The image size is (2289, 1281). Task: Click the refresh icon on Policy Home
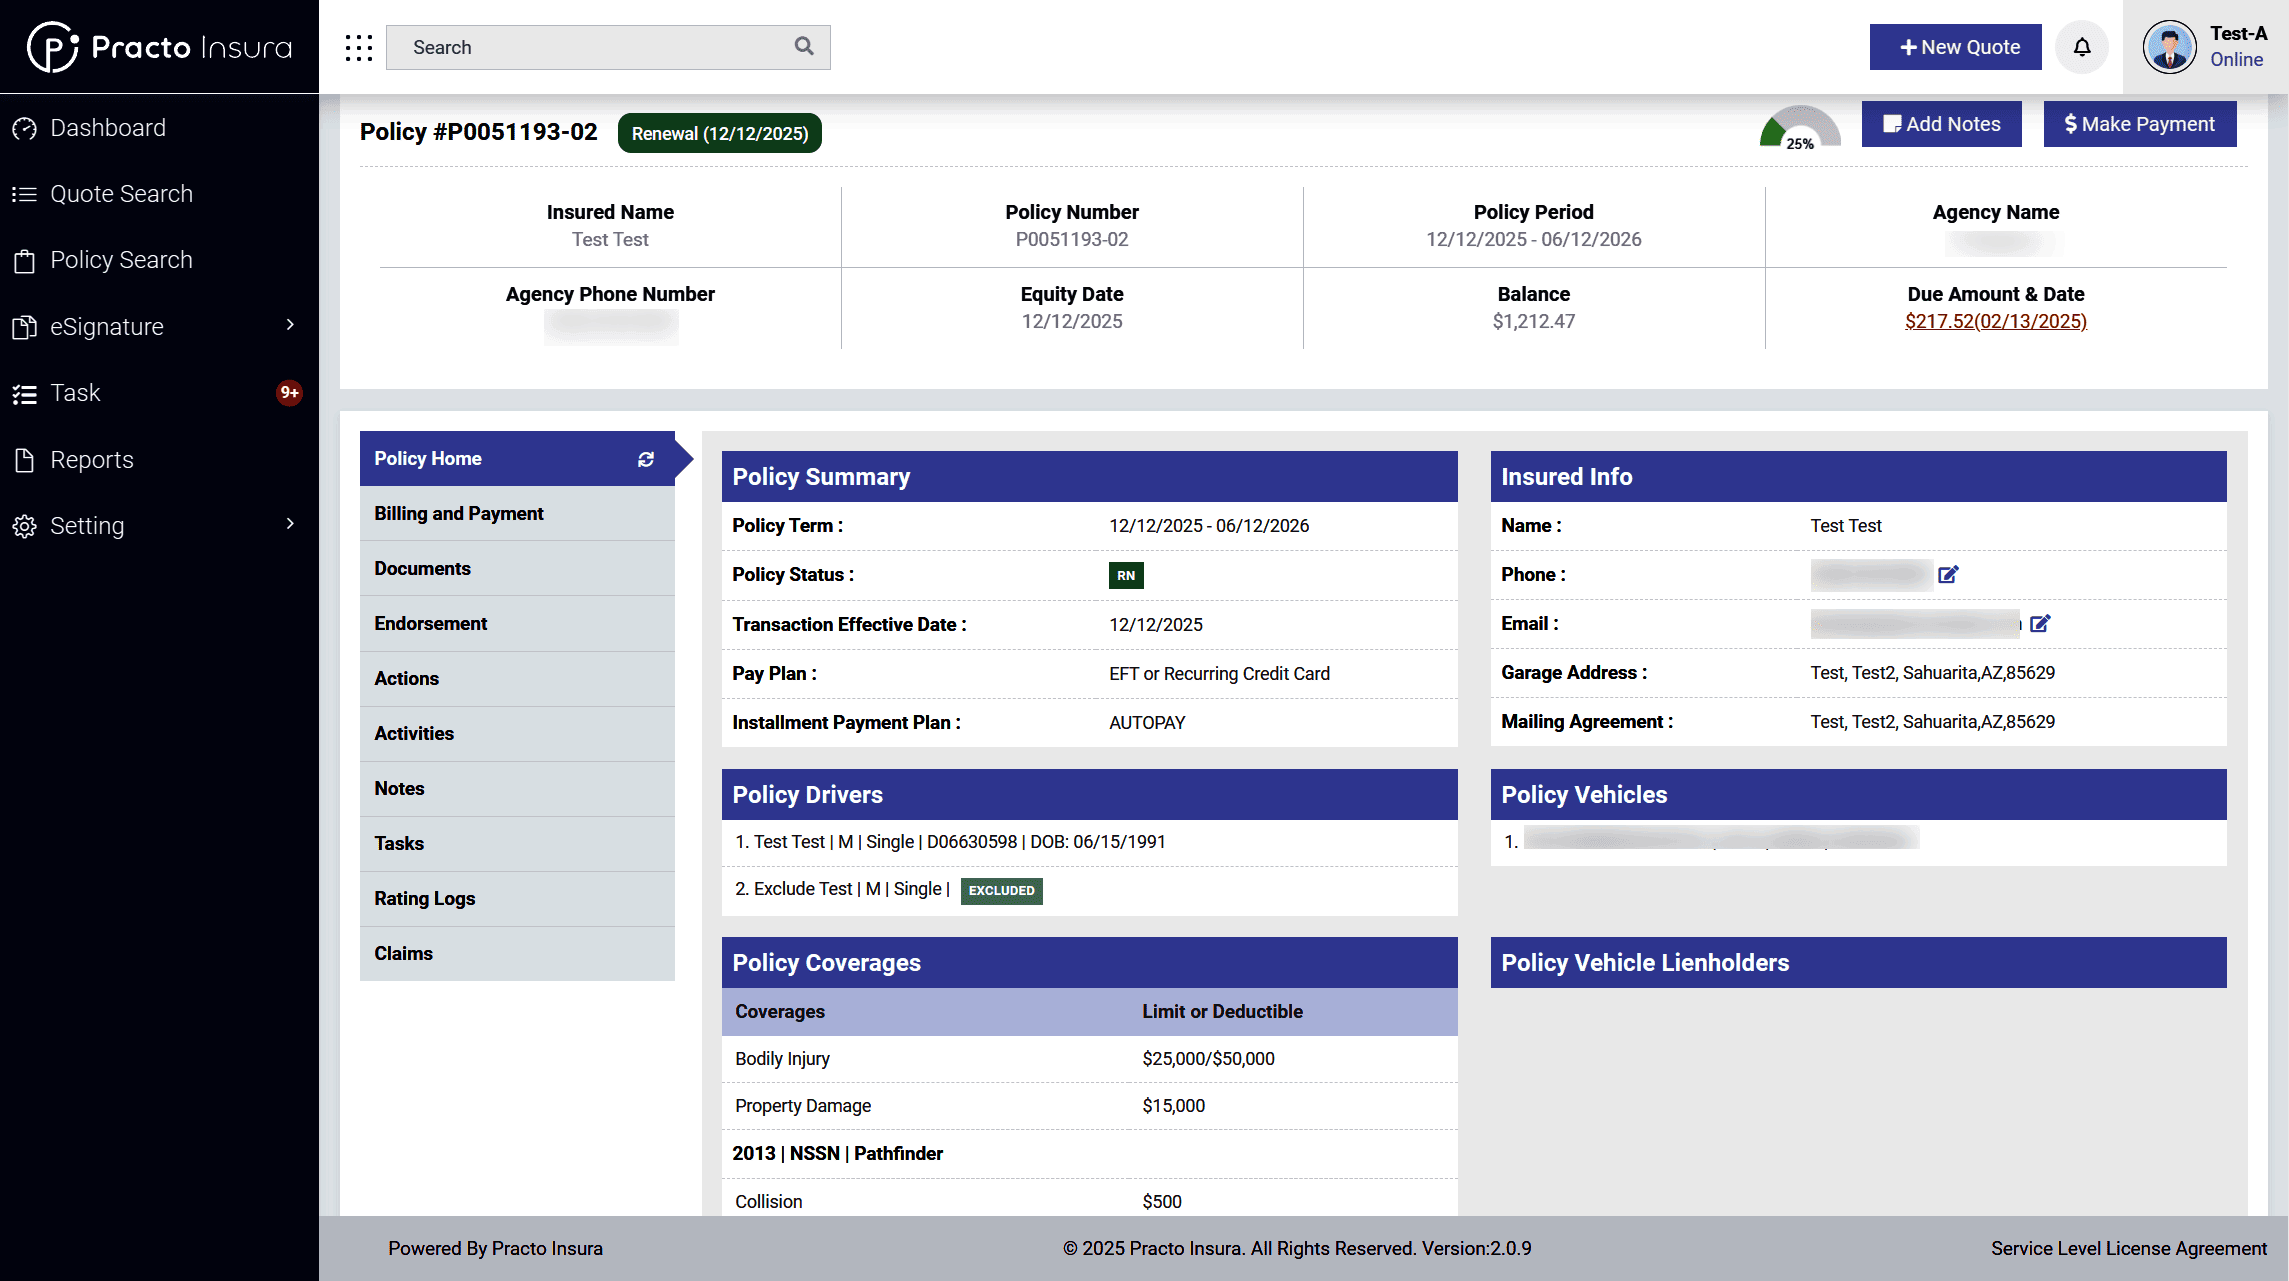[x=646, y=459]
